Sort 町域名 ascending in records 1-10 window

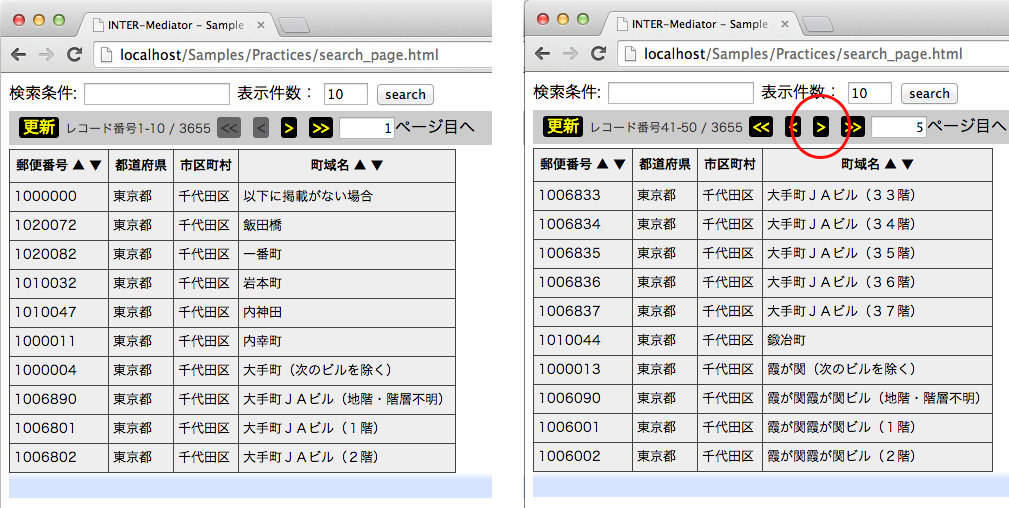(360, 165)
